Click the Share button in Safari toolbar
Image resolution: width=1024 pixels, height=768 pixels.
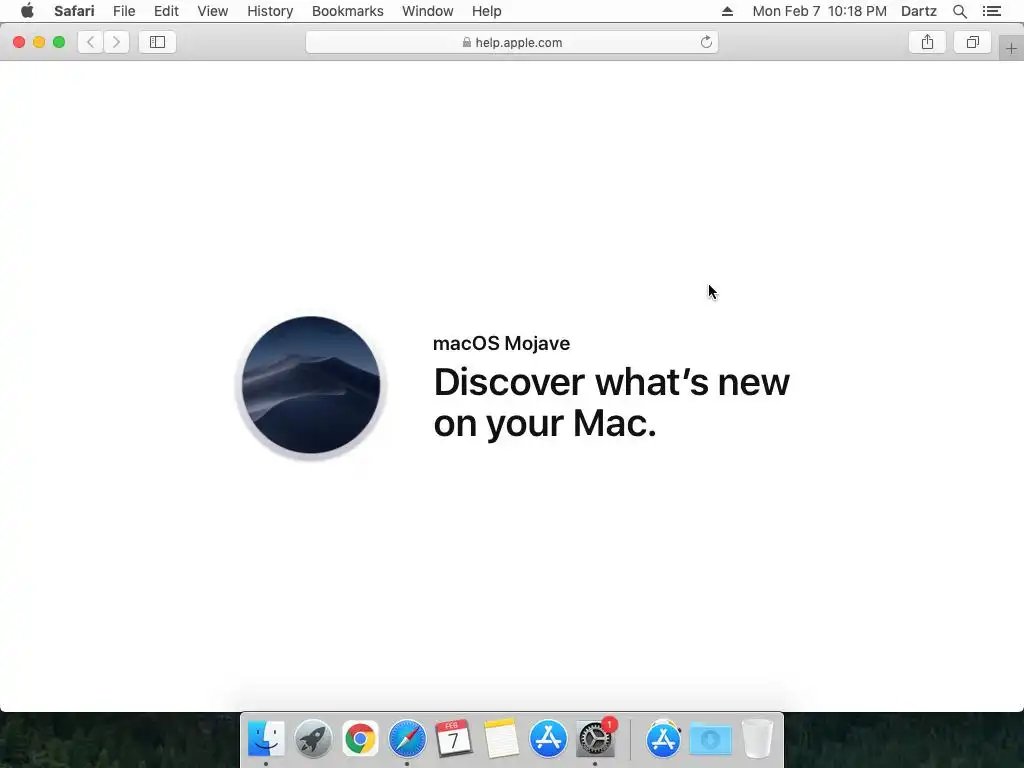(x=927, y=42)
